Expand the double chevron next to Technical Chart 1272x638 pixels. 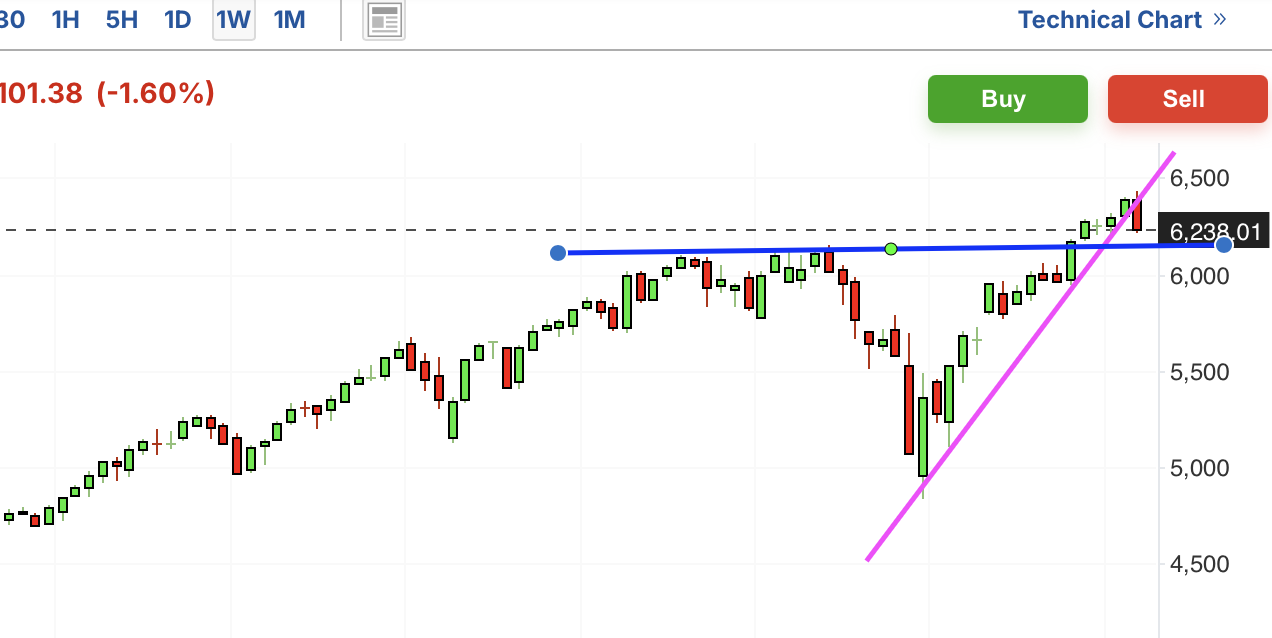[1218, 19]
